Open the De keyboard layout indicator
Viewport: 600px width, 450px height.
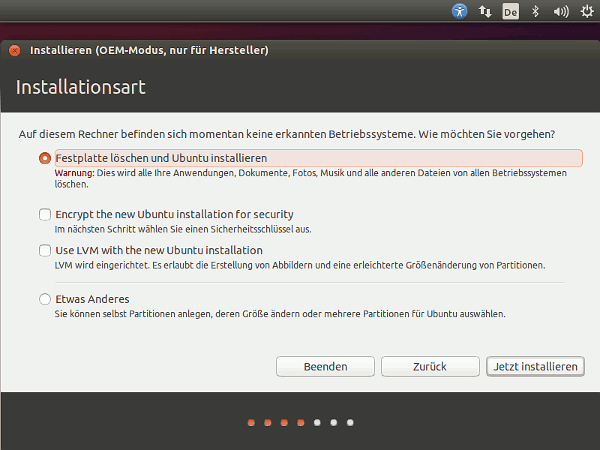click(510, 11)
